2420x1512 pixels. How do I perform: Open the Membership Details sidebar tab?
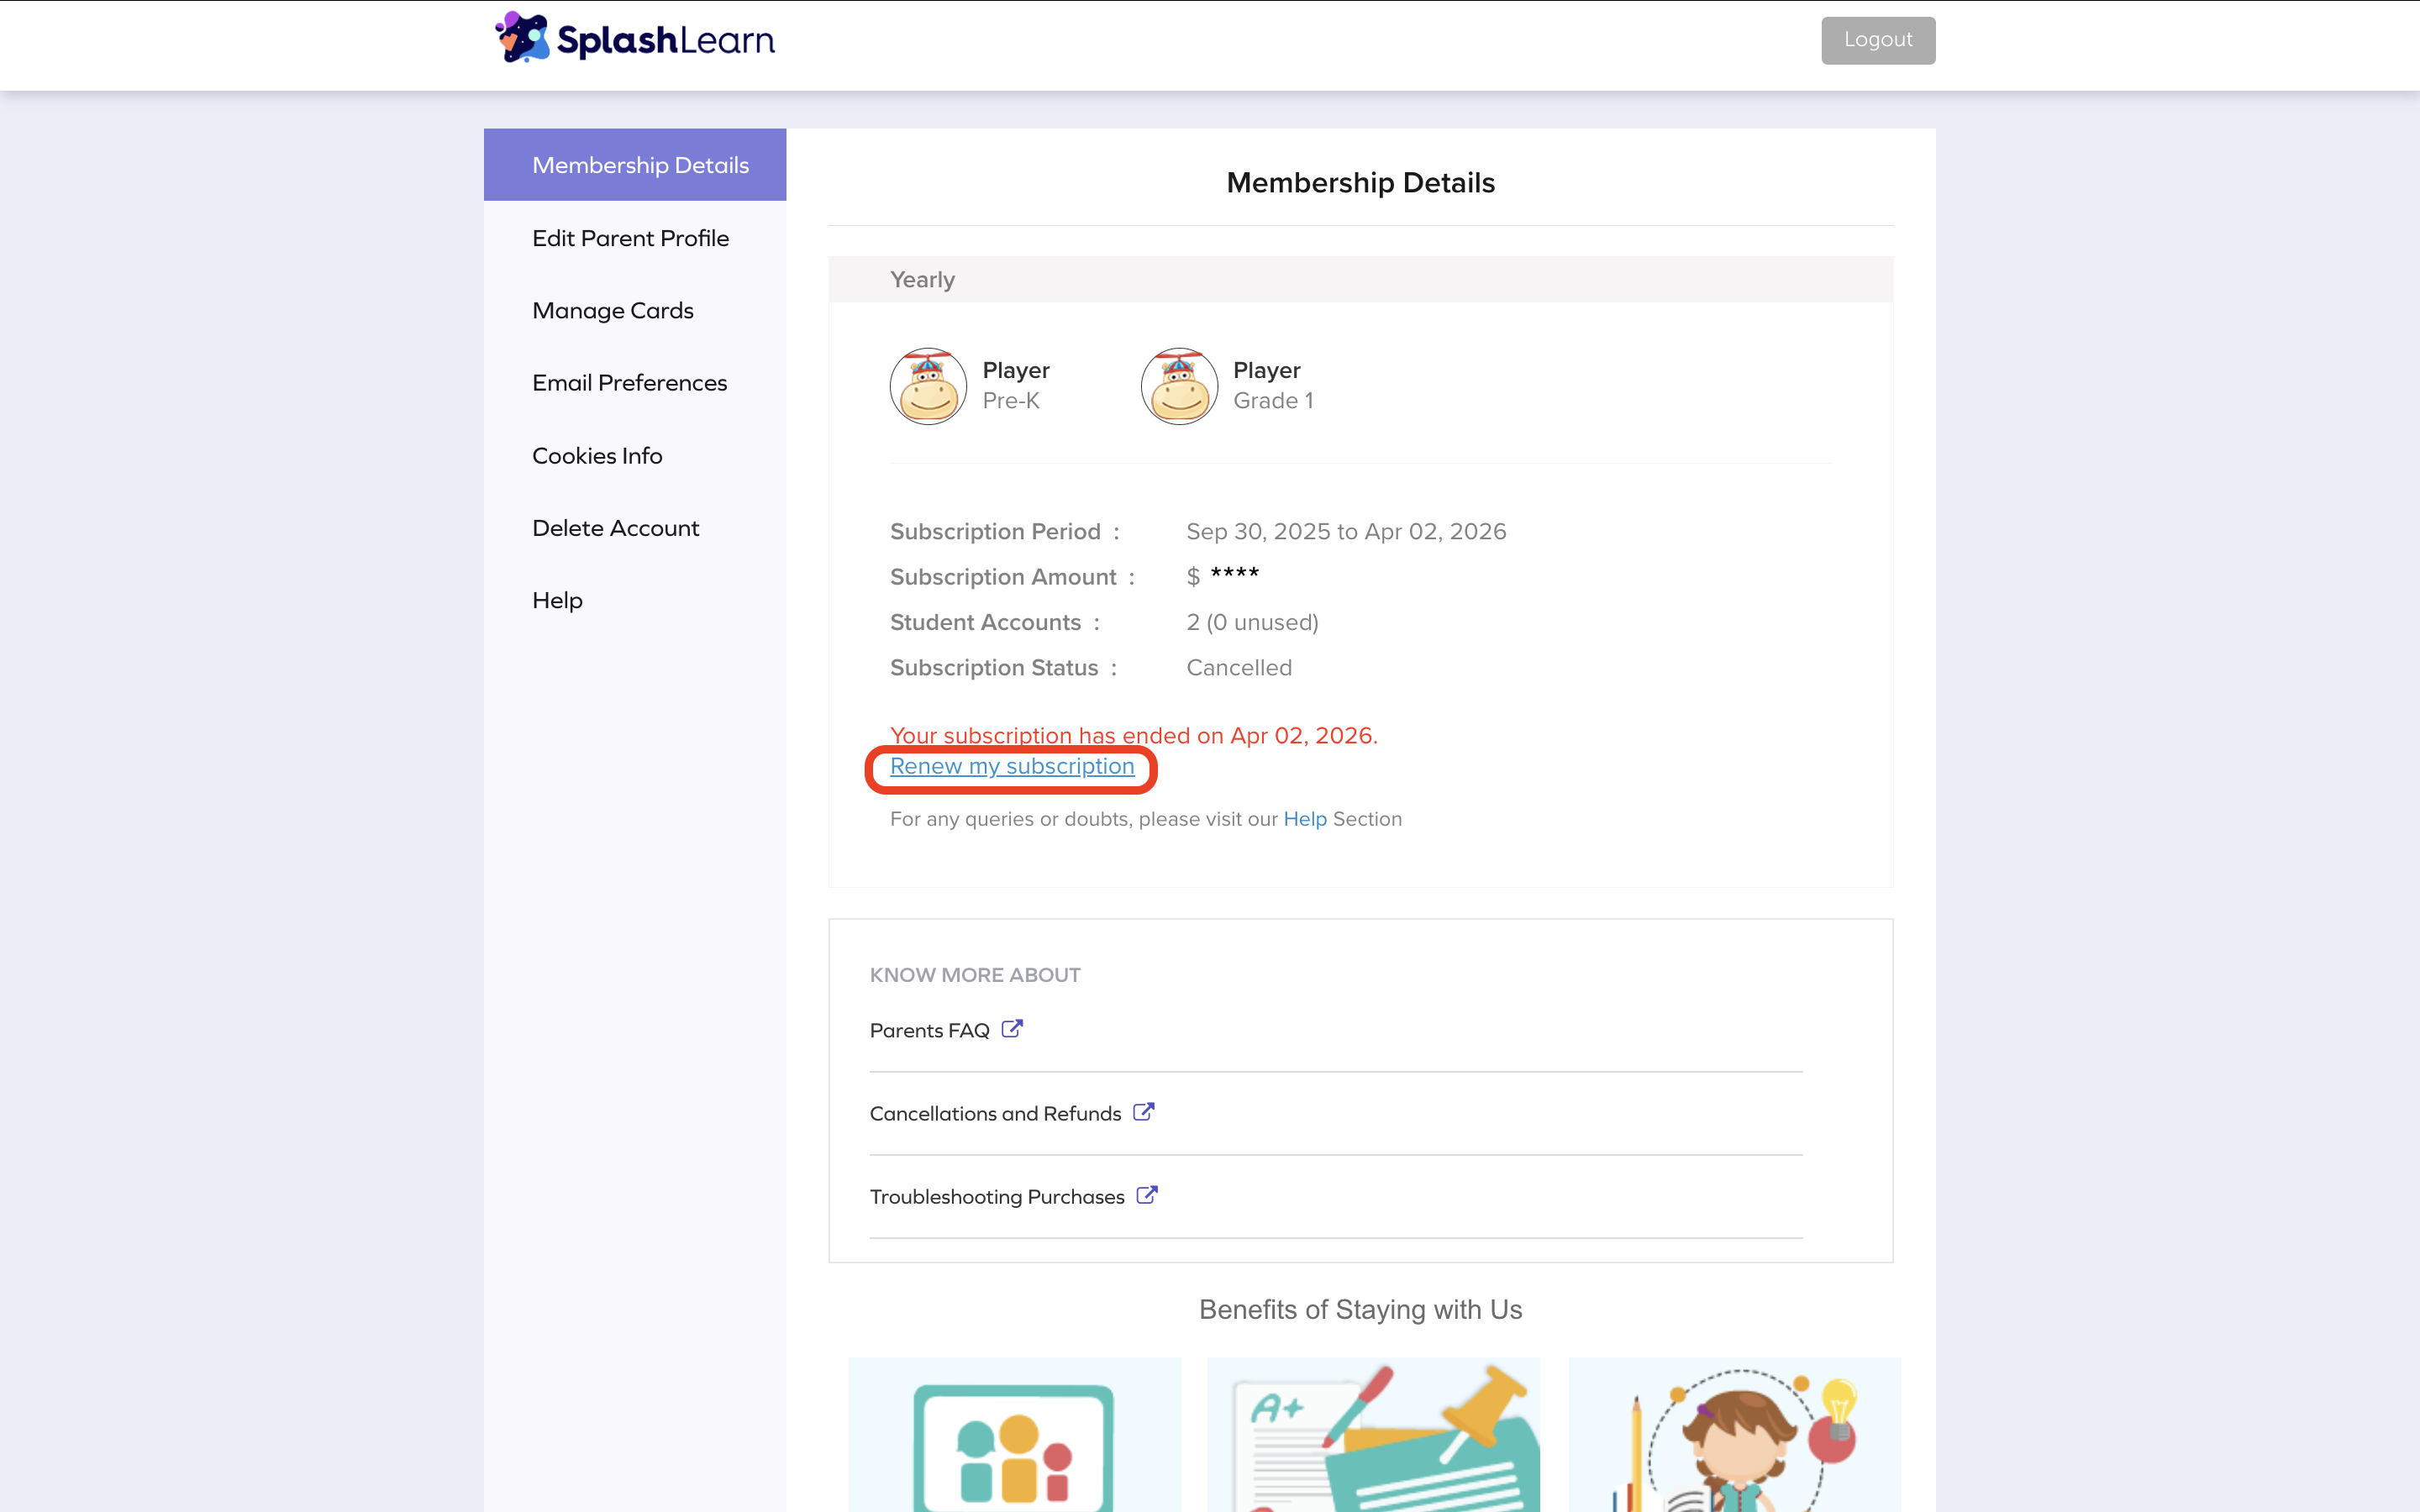point(635,165)
